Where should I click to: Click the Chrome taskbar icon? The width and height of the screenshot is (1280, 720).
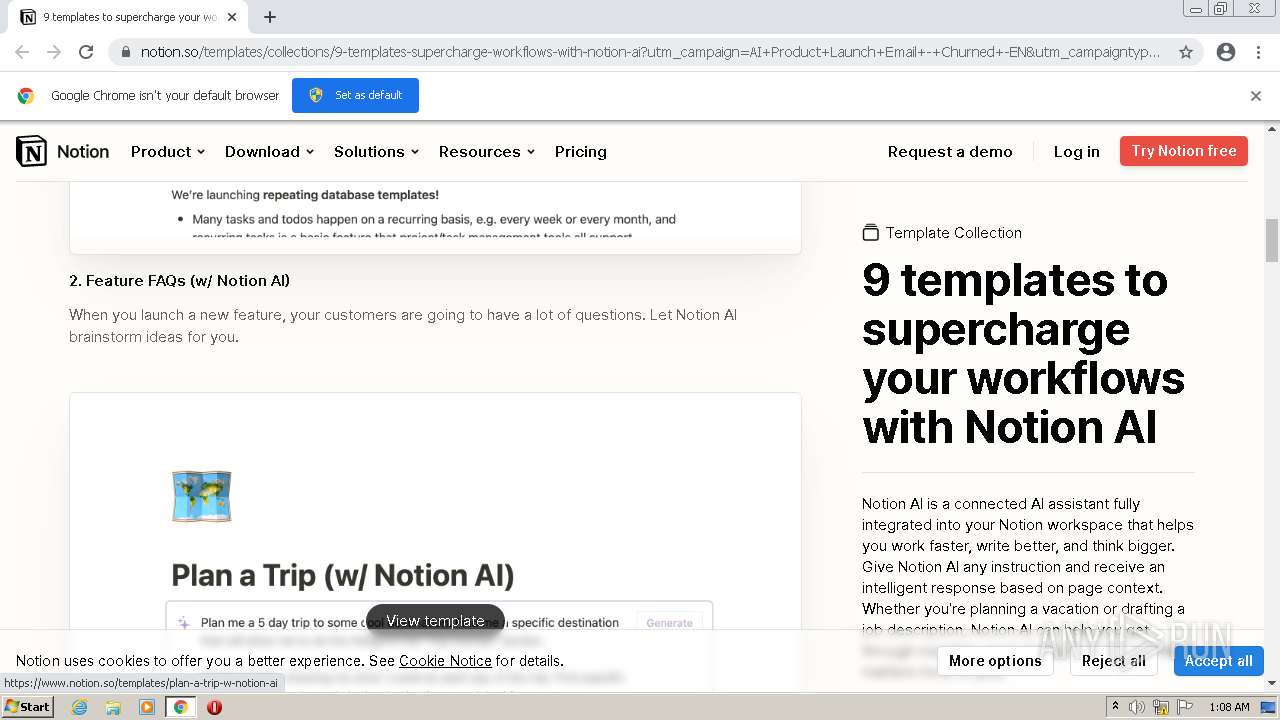(180, 707)
